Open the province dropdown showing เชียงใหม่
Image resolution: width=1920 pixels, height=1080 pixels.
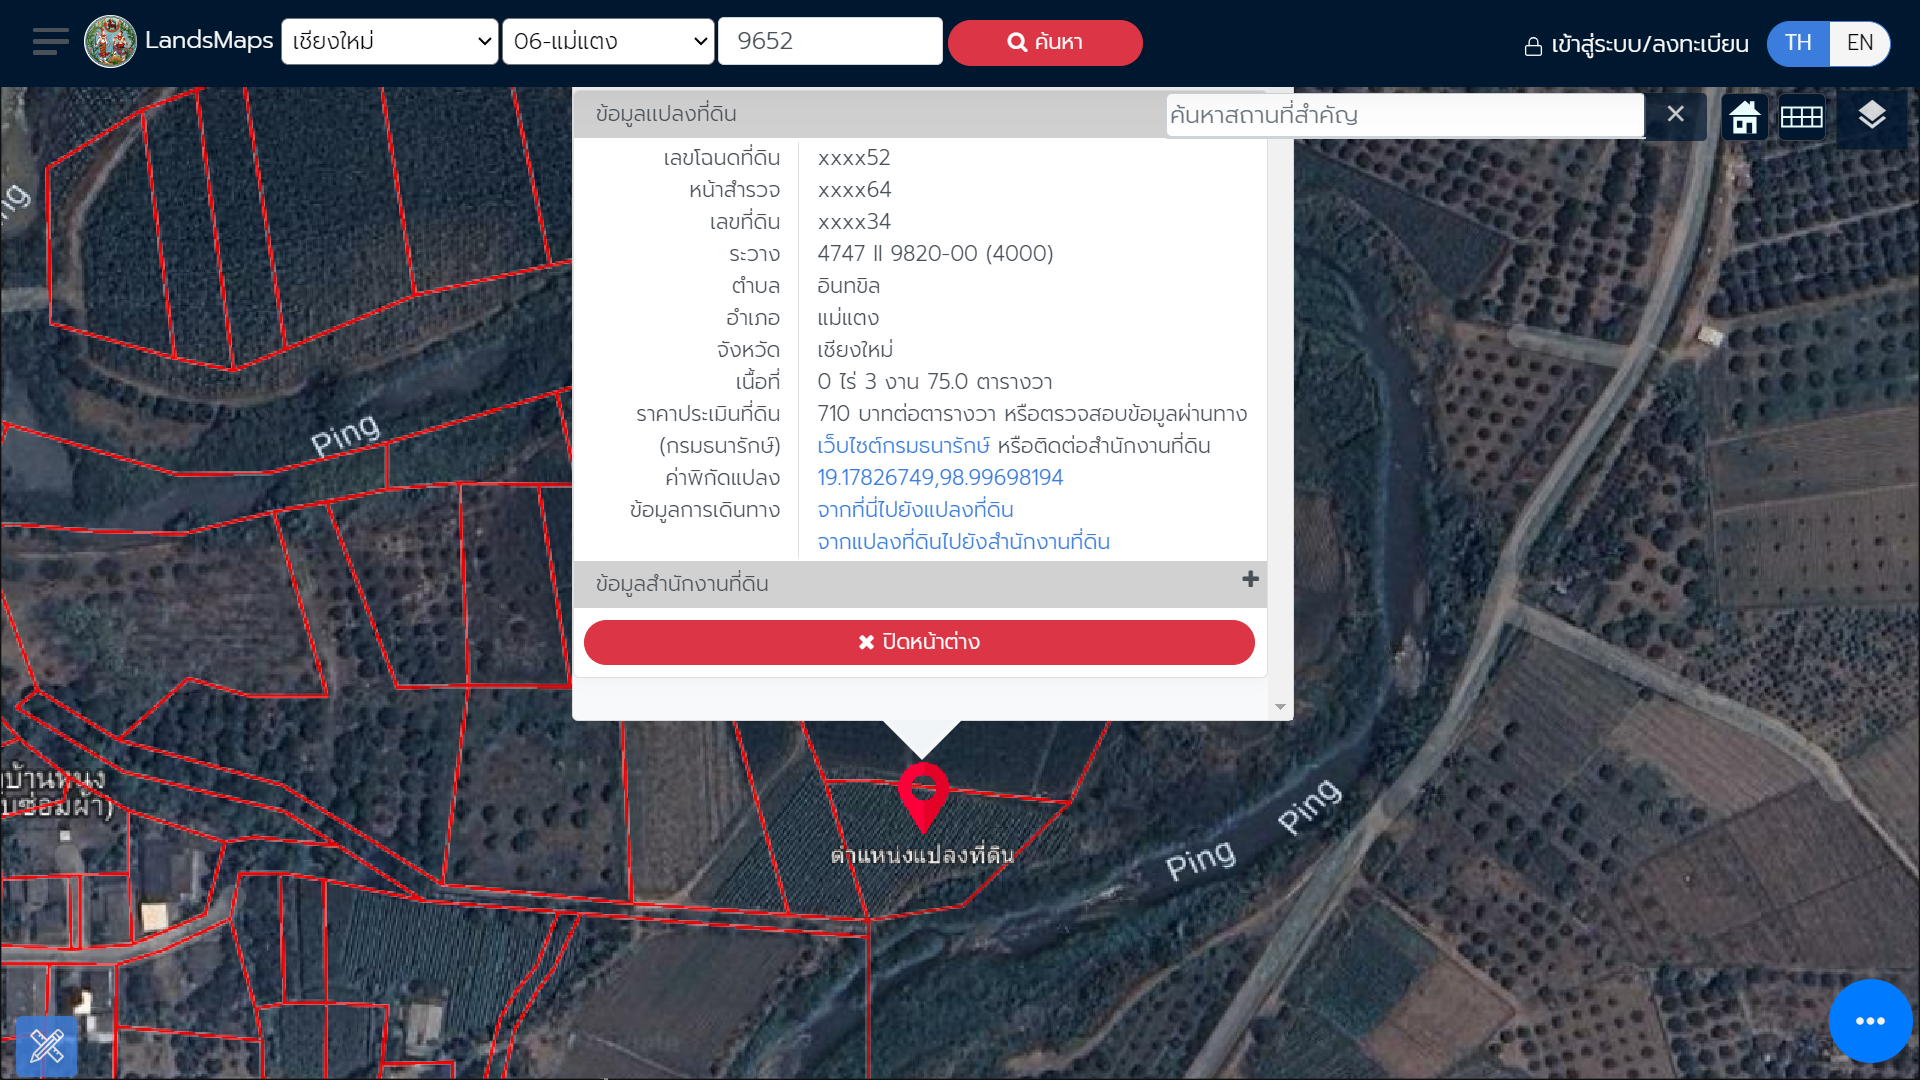[x=390, y=42]
